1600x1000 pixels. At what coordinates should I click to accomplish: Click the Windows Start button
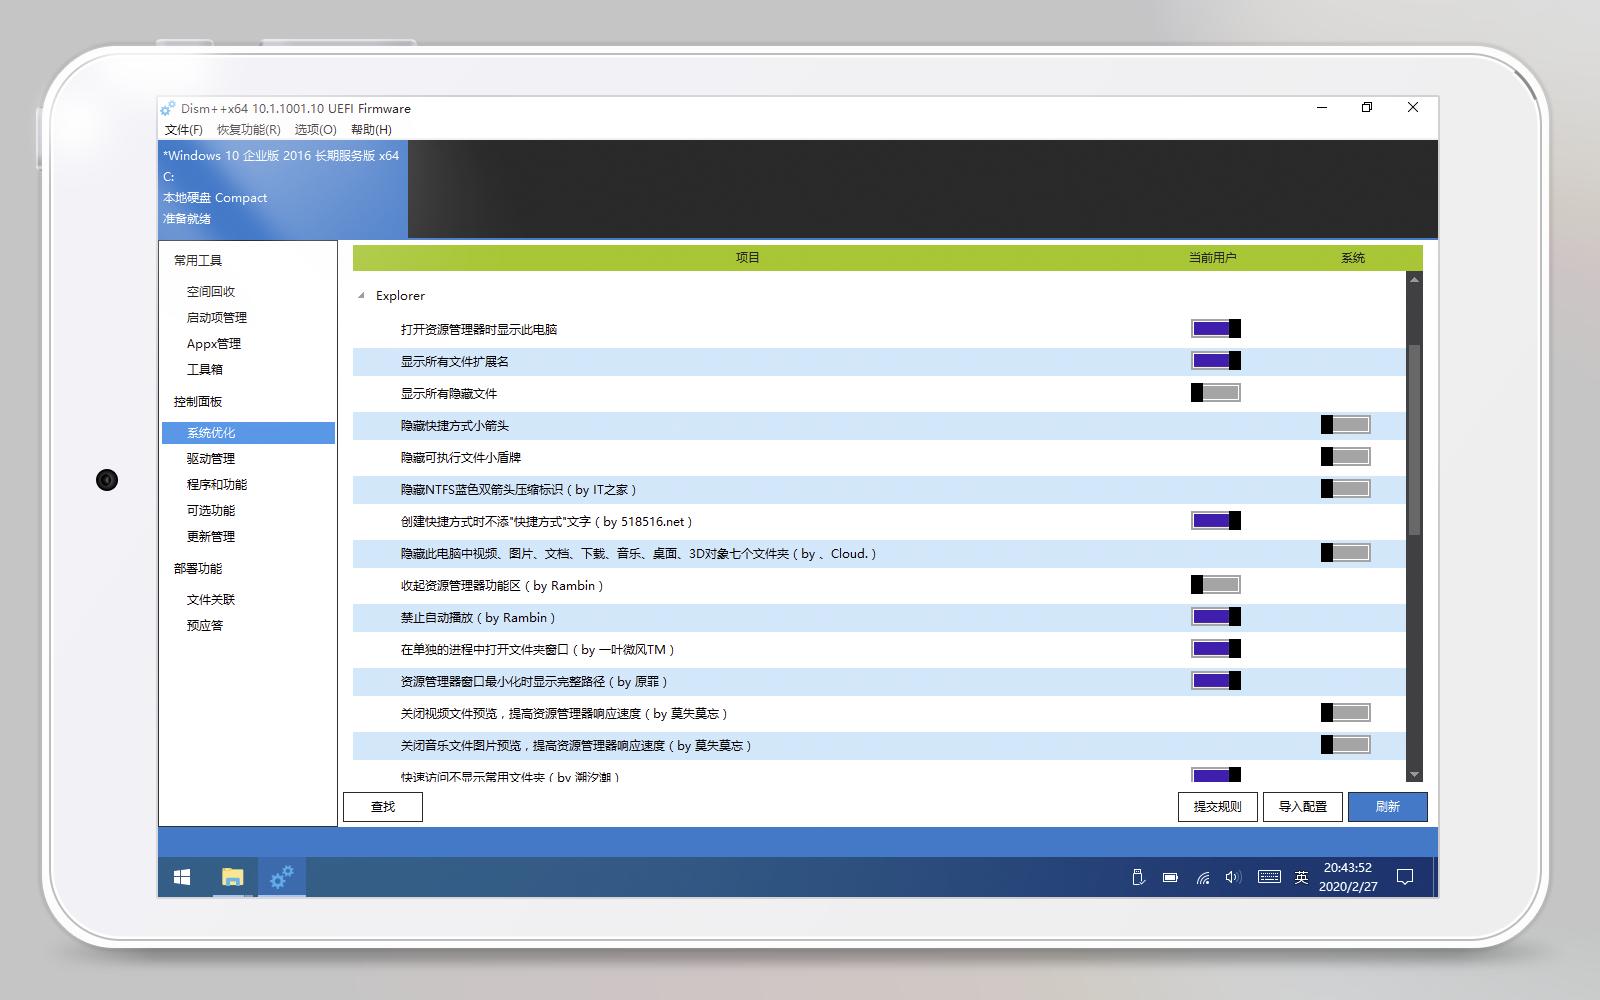[181, 876]
